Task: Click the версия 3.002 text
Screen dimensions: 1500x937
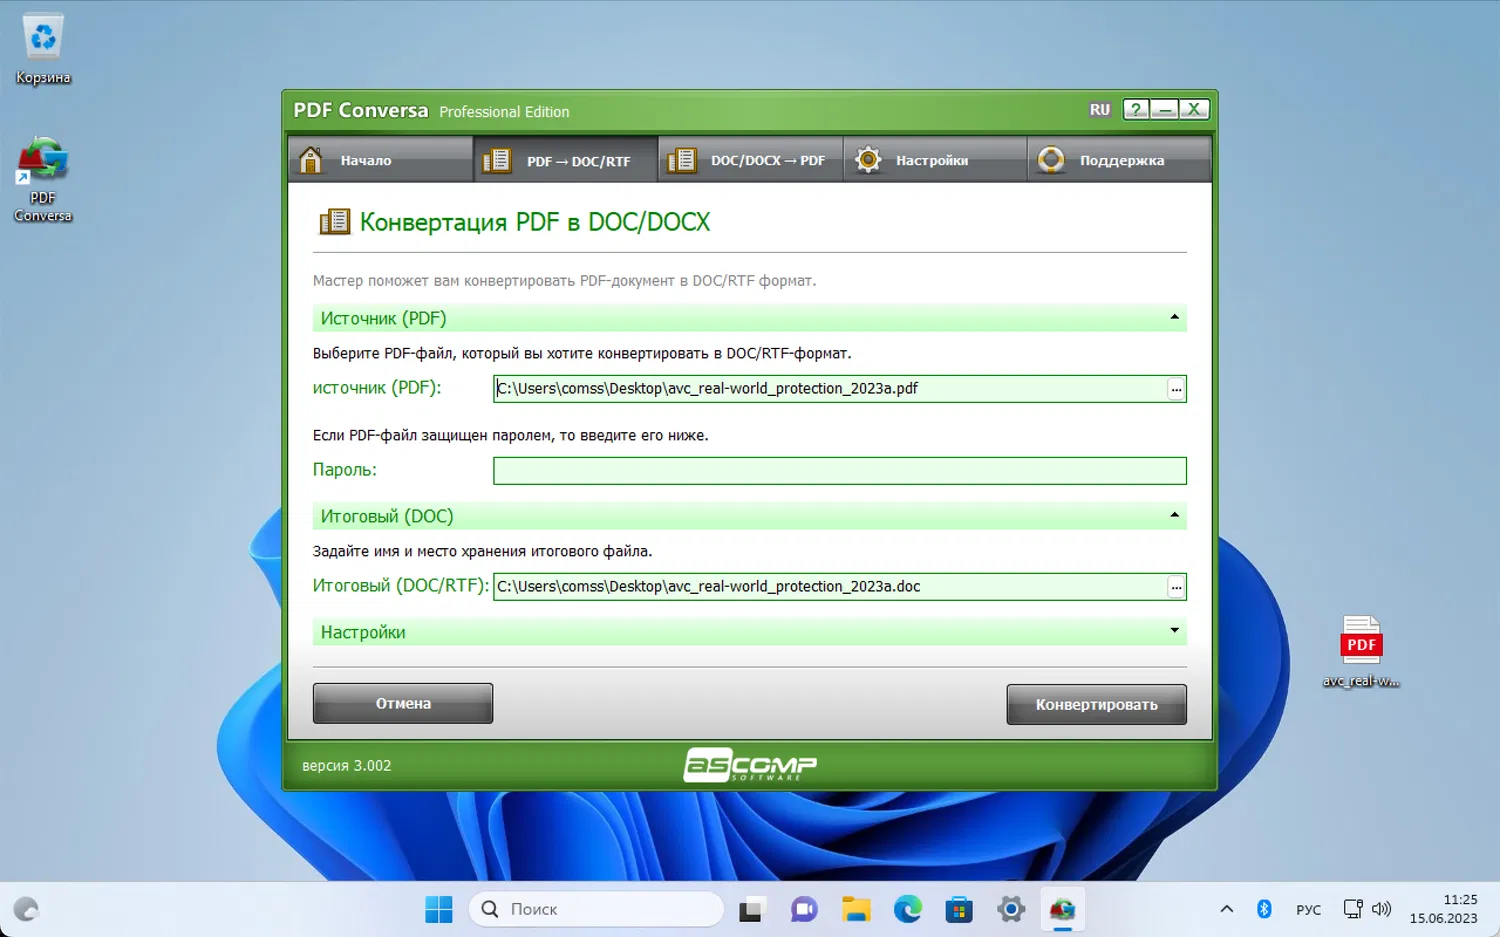Action: pyautogui.click(x=347, y=766)
